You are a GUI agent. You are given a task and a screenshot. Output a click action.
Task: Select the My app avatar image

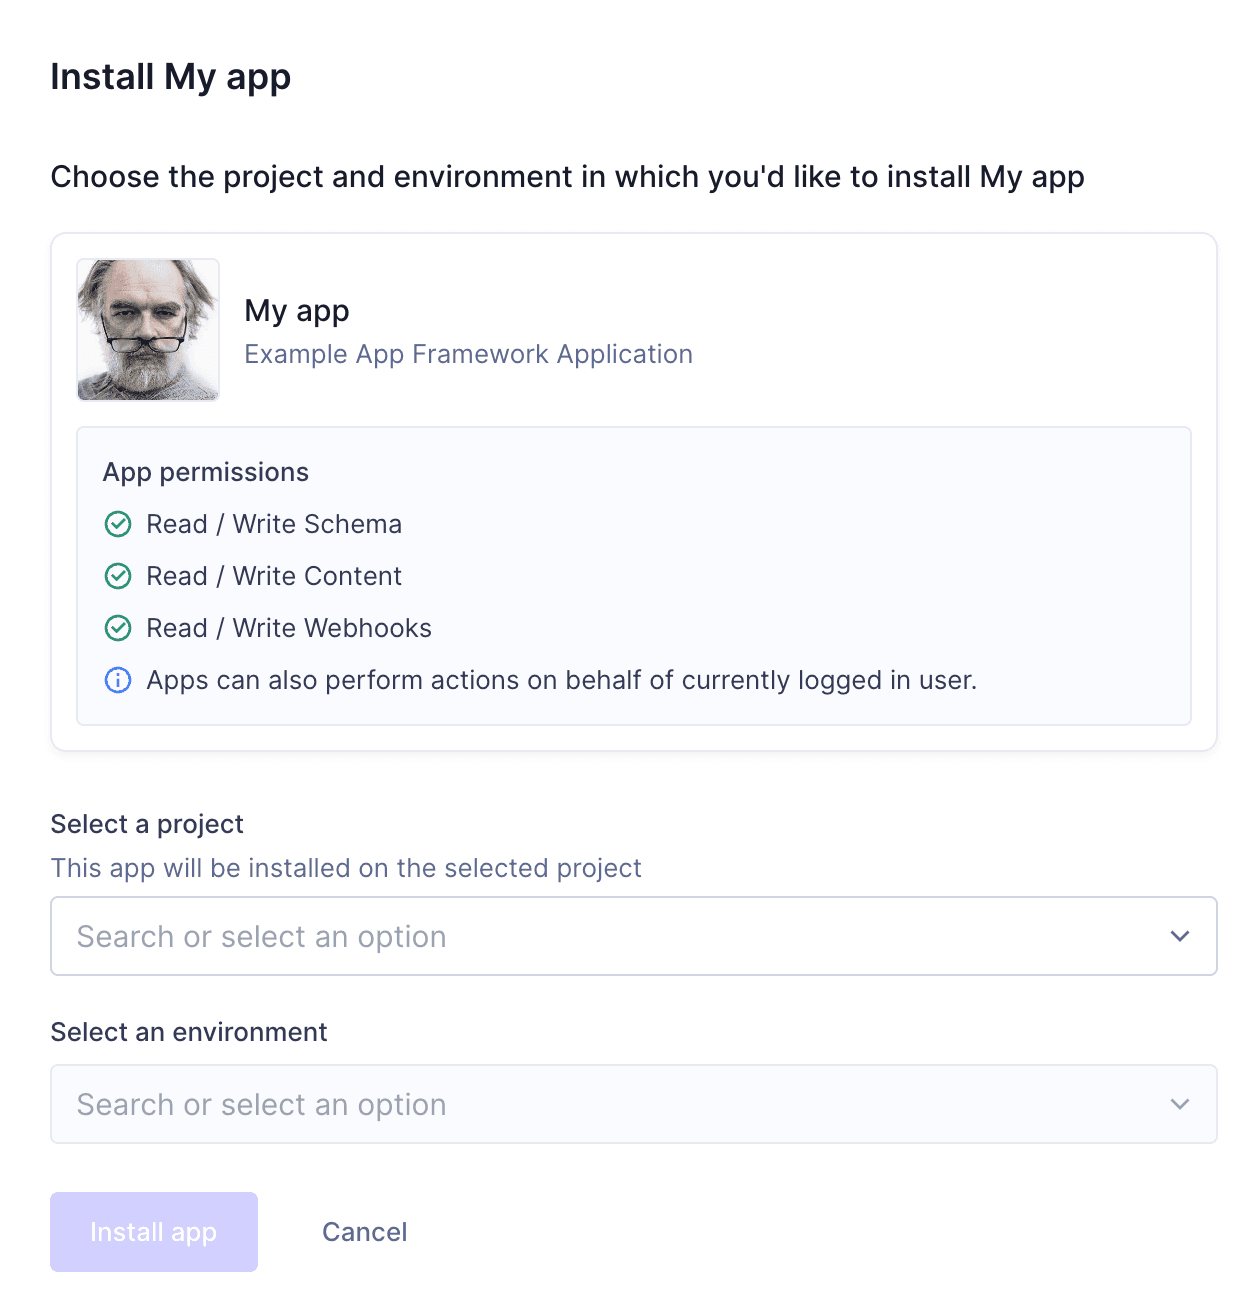(x=147, y=329)
